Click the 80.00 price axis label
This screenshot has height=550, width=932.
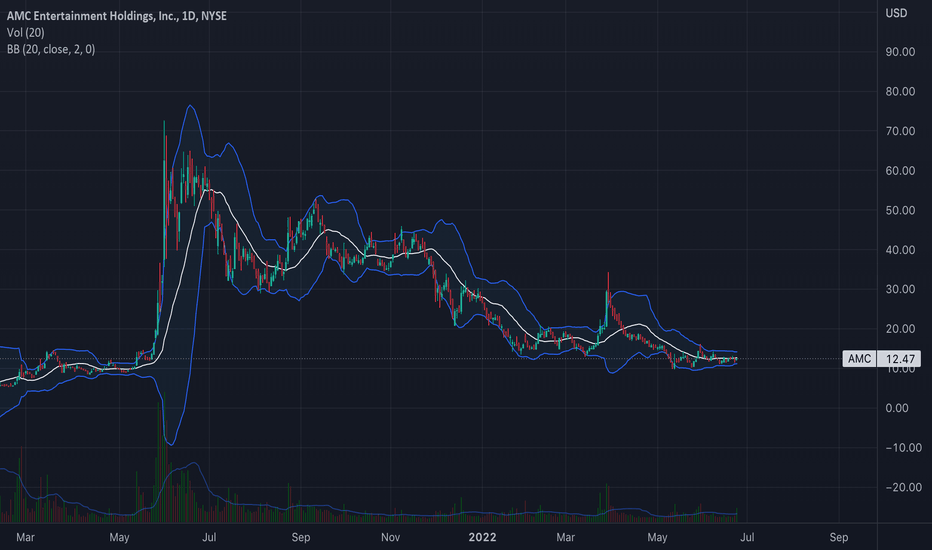[900, 92]
